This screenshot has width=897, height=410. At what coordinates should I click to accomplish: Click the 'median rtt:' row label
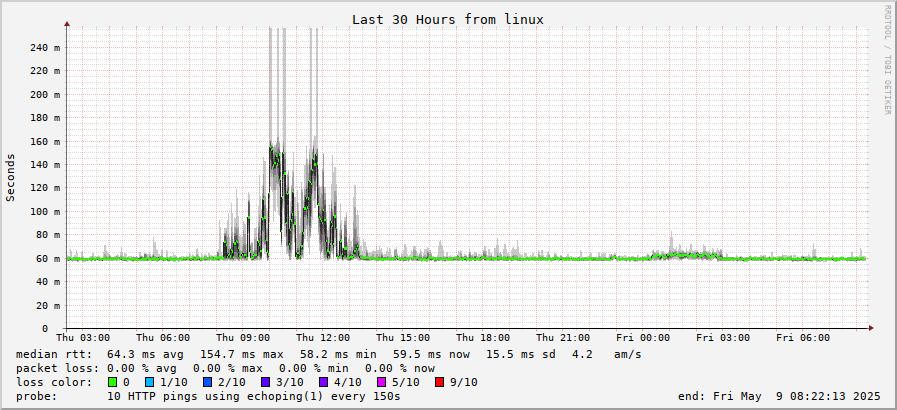[x=54, y=355]
